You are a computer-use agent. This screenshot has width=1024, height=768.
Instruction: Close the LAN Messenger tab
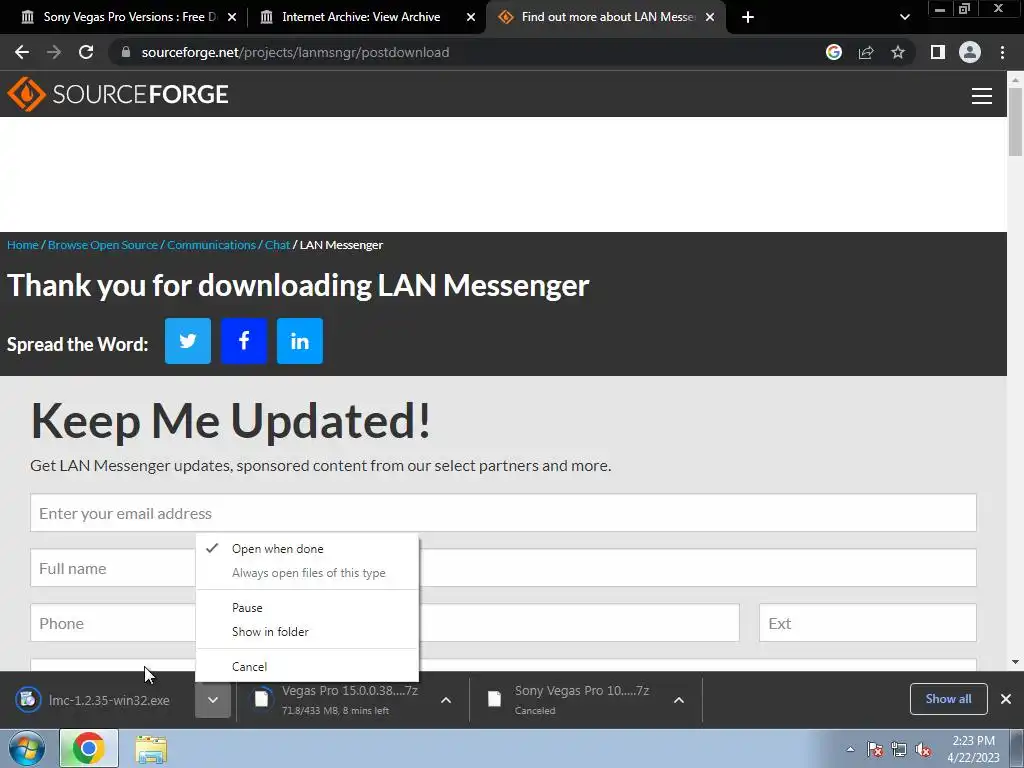click(x=710, y=17)
